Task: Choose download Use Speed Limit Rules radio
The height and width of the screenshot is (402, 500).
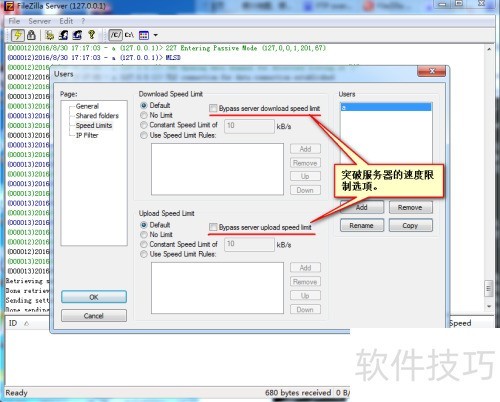Action: [144, 135]
